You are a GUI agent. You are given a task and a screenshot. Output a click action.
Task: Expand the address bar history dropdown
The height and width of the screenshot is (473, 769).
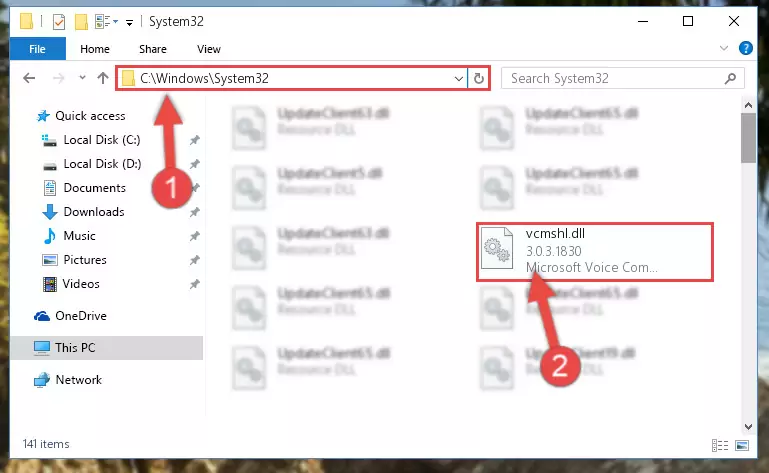click(x=459, y=79)
